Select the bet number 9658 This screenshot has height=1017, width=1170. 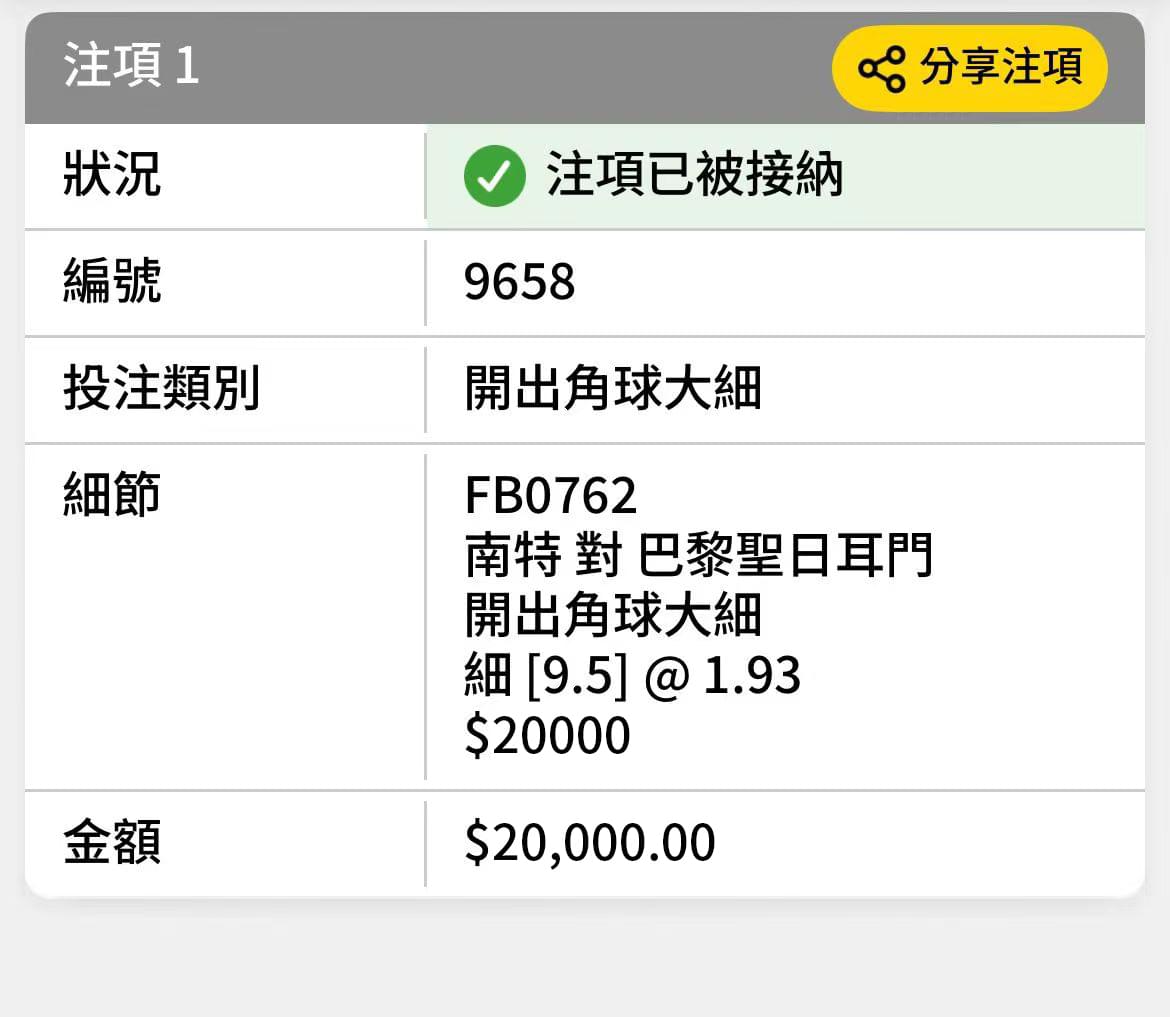(x=519, y=282)
